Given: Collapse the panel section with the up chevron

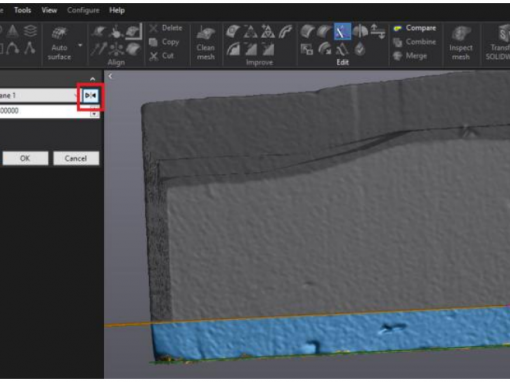Looking at the screenshot, I should [92, 79].
